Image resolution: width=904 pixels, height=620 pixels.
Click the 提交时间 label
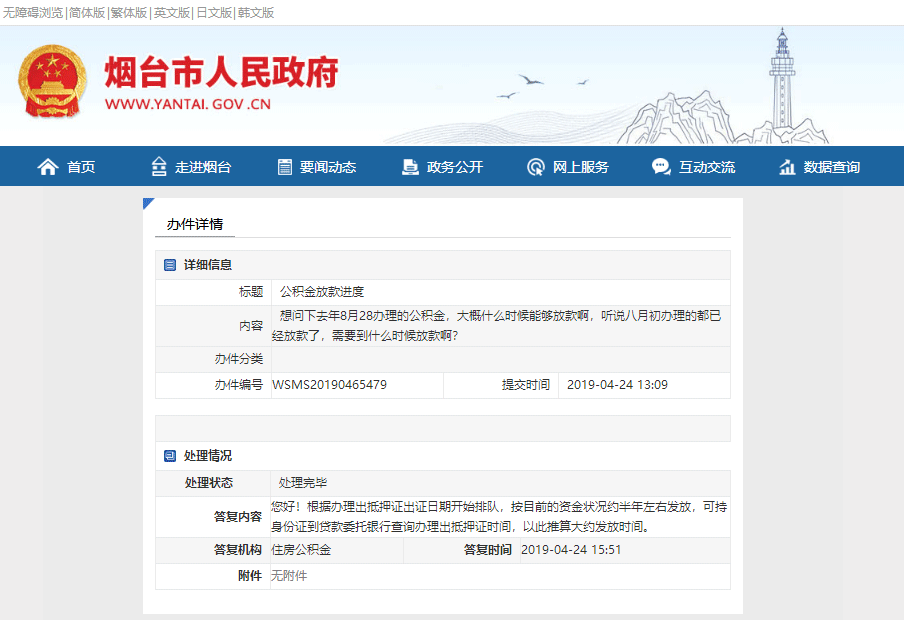pos(526,385)
